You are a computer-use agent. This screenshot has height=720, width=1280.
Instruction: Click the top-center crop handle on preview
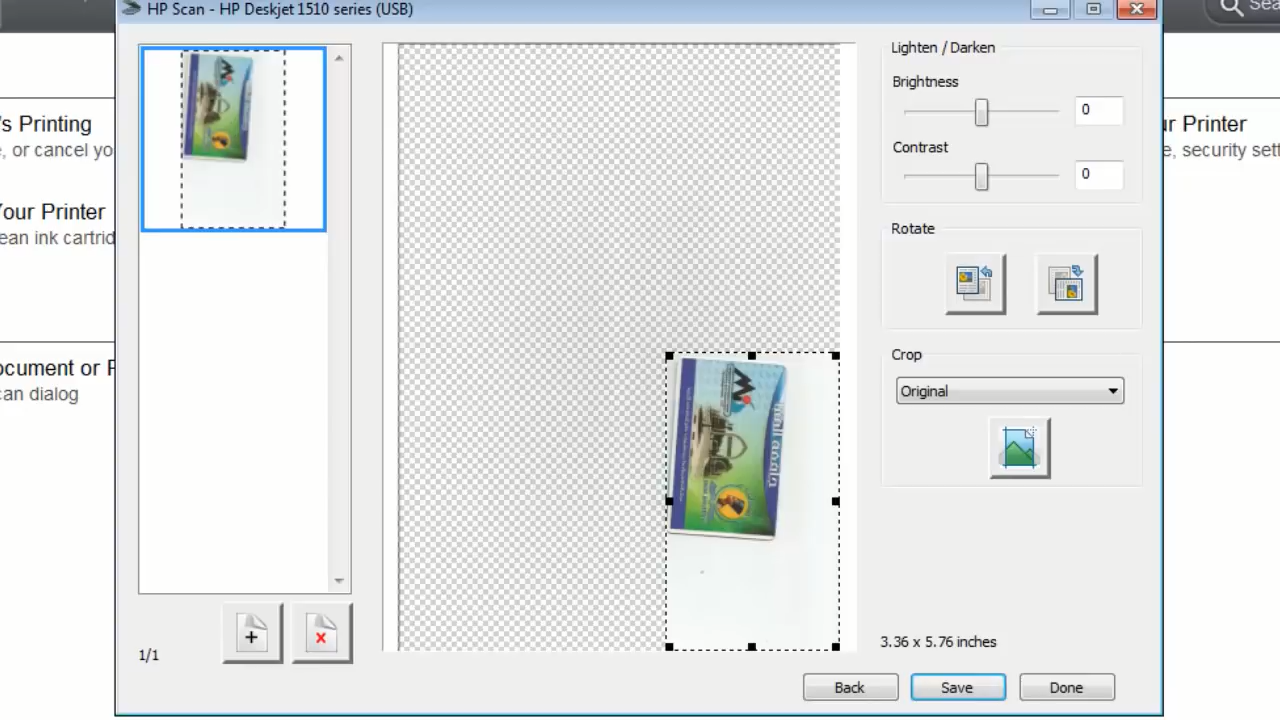tap(752, 355)
